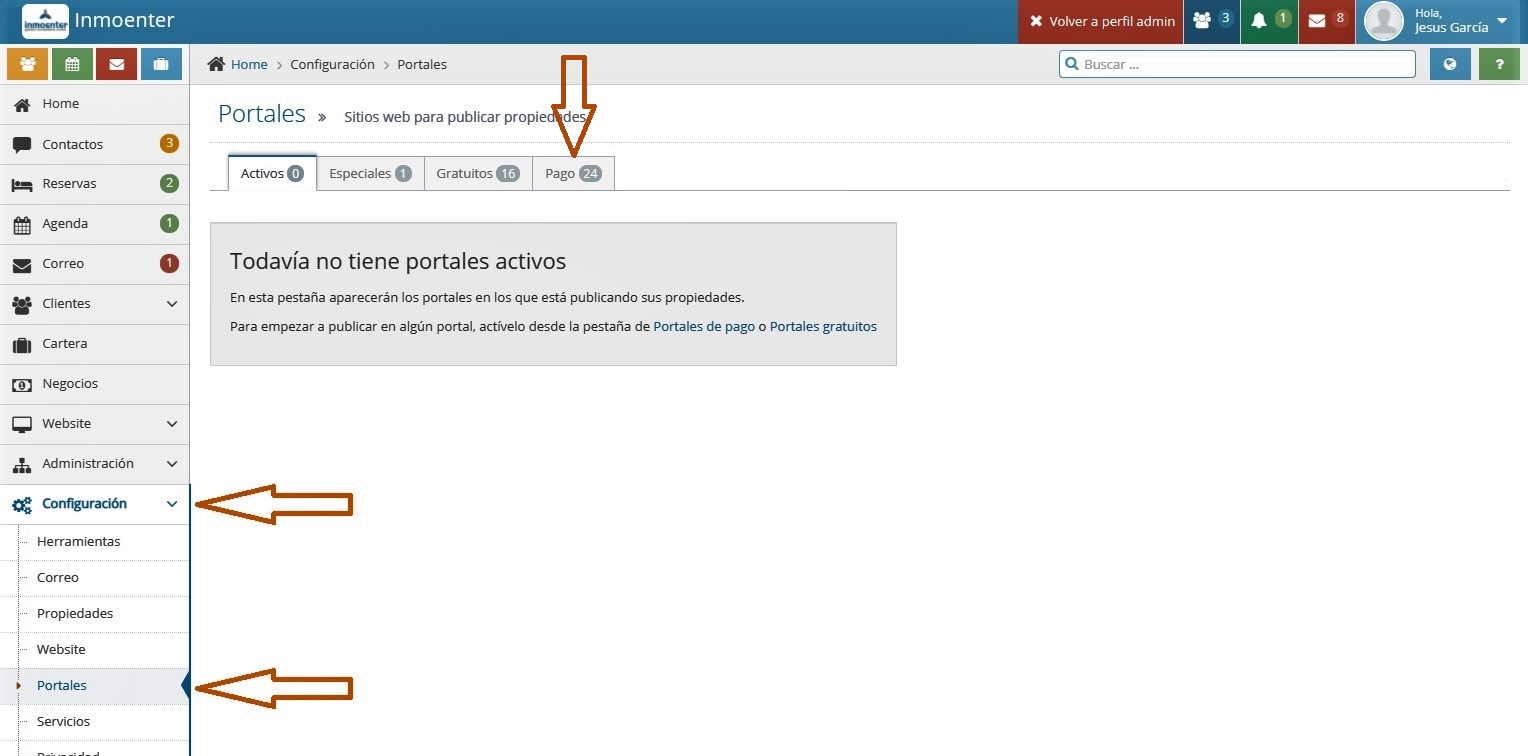Click Volver a perfil admin
This screenshot has width=1528, height=756.
pos(1101,21)
